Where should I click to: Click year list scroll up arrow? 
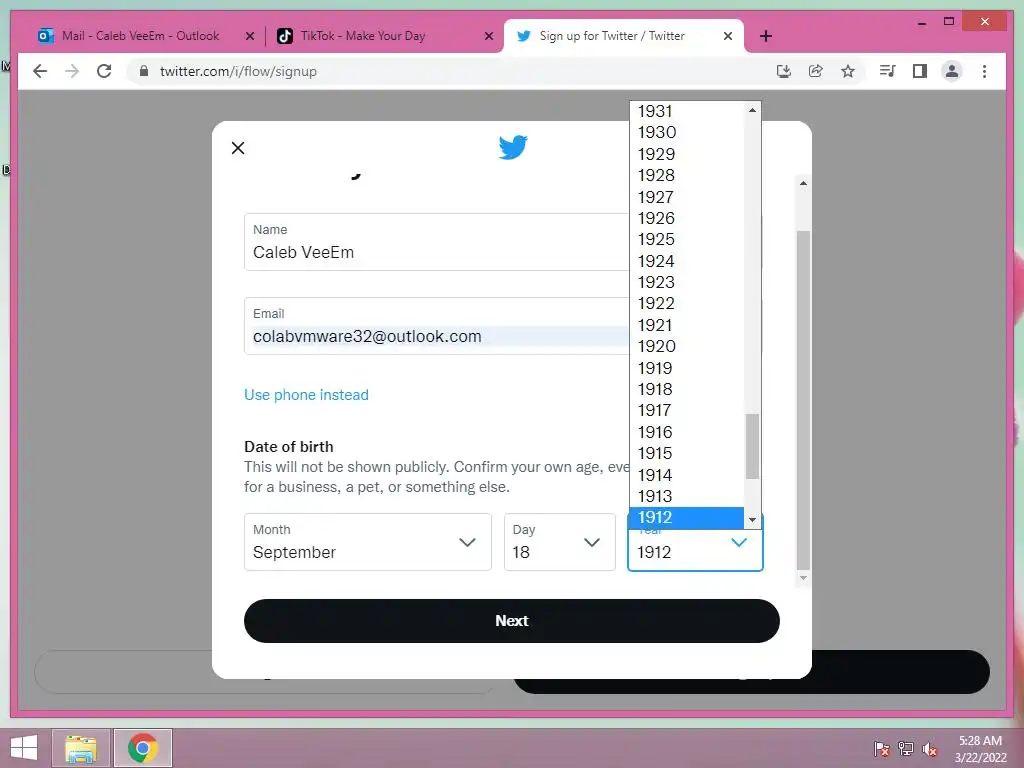pos(752,110)
